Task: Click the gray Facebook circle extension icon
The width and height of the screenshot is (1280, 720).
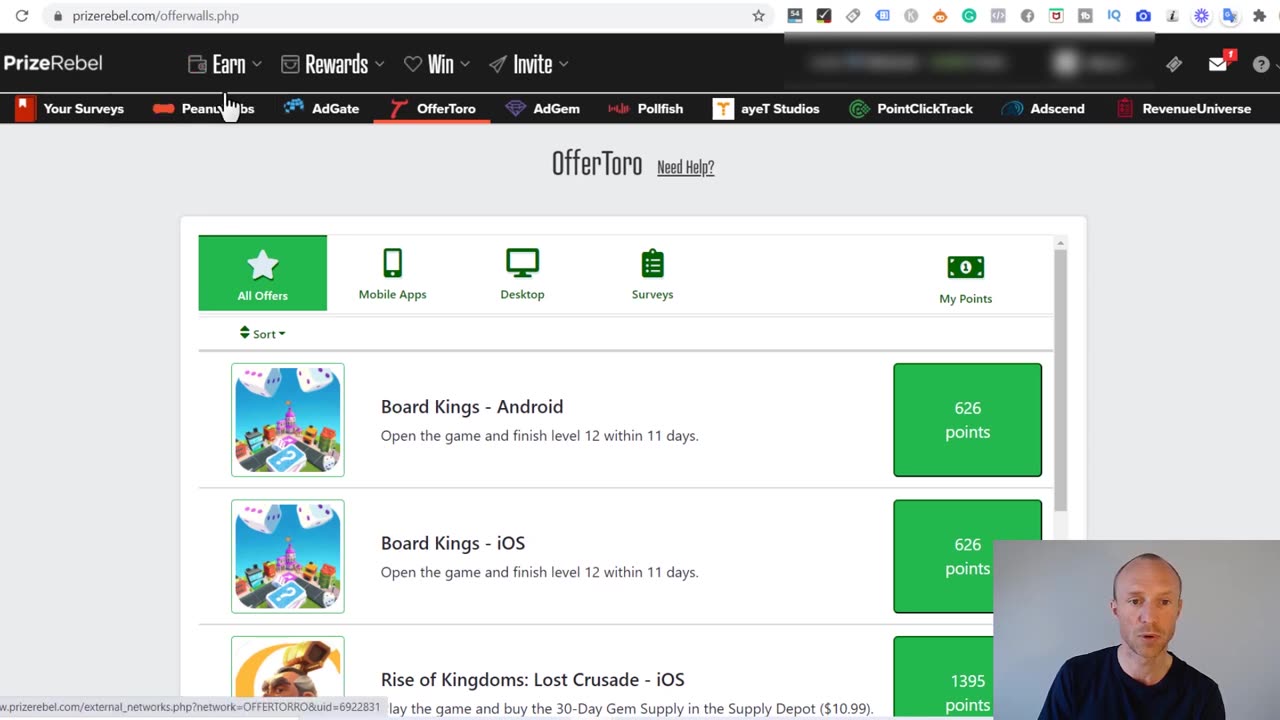Action: [1027, 16]
